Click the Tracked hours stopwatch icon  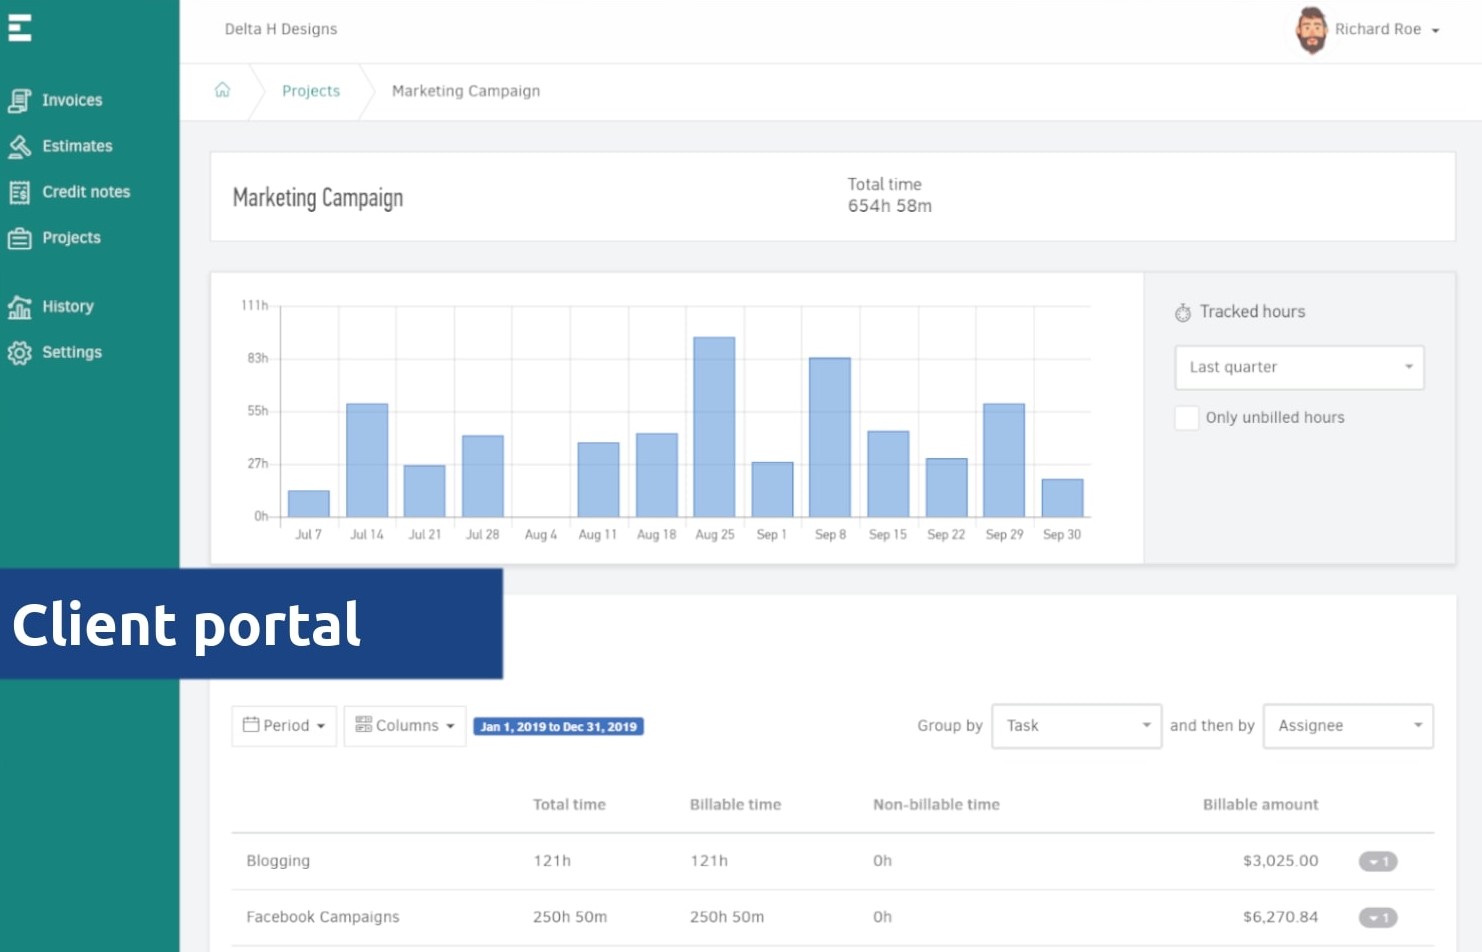pyautogui.click(x=1183, y=312)
